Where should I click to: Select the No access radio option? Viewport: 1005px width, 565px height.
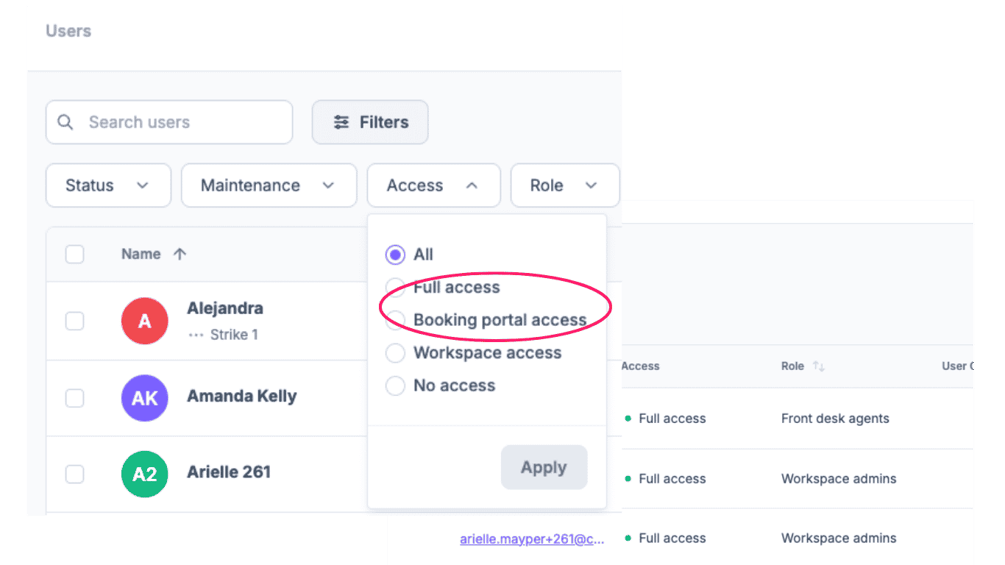click(x=395, y=386)
